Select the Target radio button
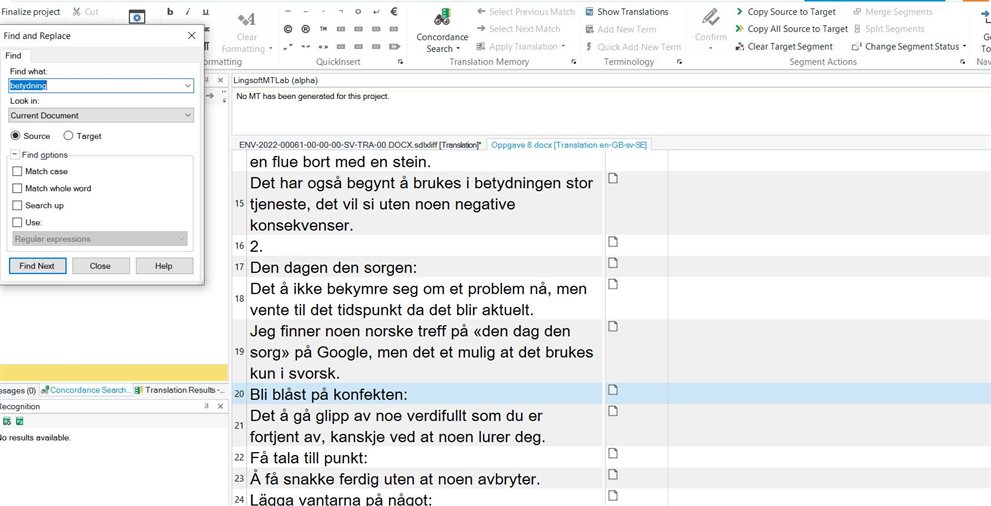The height and width of the screenshot is (506, 991). pos(68,136)
